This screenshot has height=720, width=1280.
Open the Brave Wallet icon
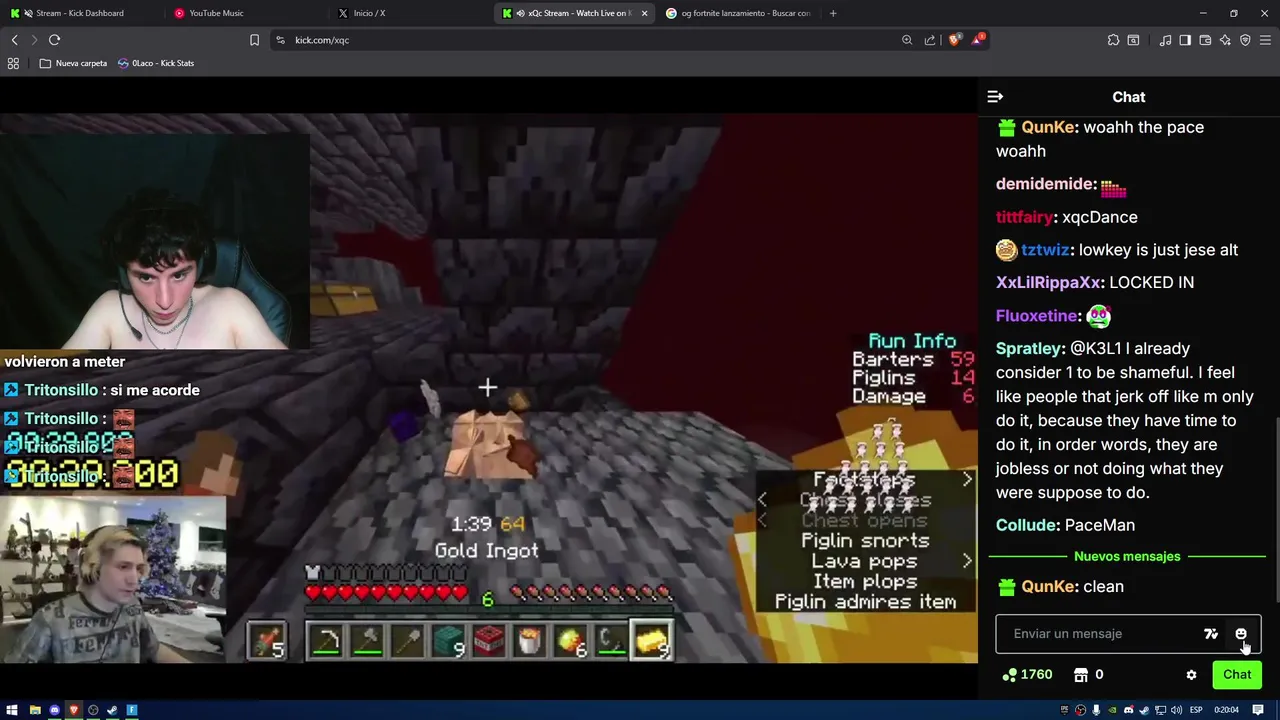[1205, 40]
